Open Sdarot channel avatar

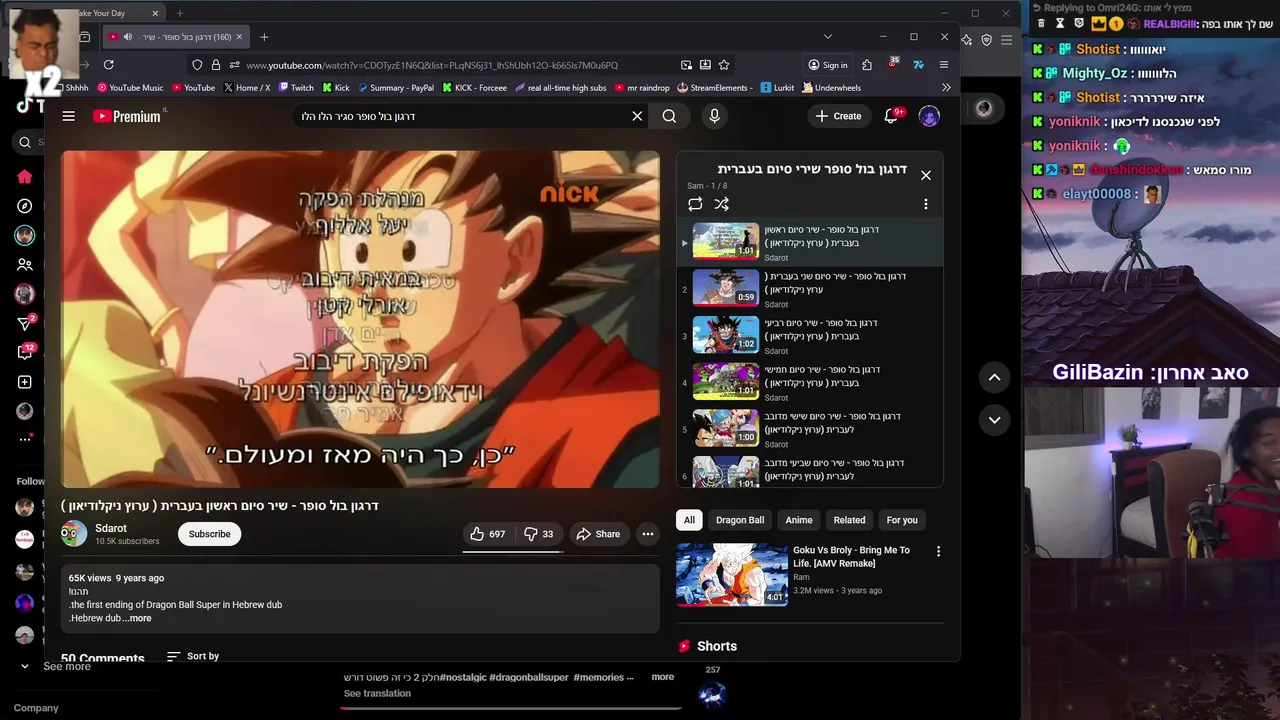74,534
